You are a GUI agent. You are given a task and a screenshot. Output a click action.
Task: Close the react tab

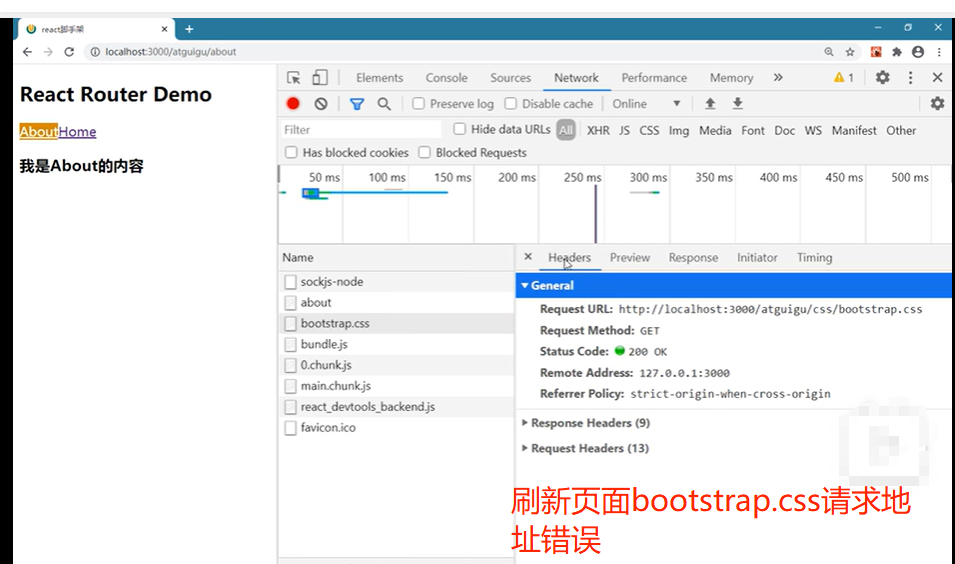[x=164, y=29]
